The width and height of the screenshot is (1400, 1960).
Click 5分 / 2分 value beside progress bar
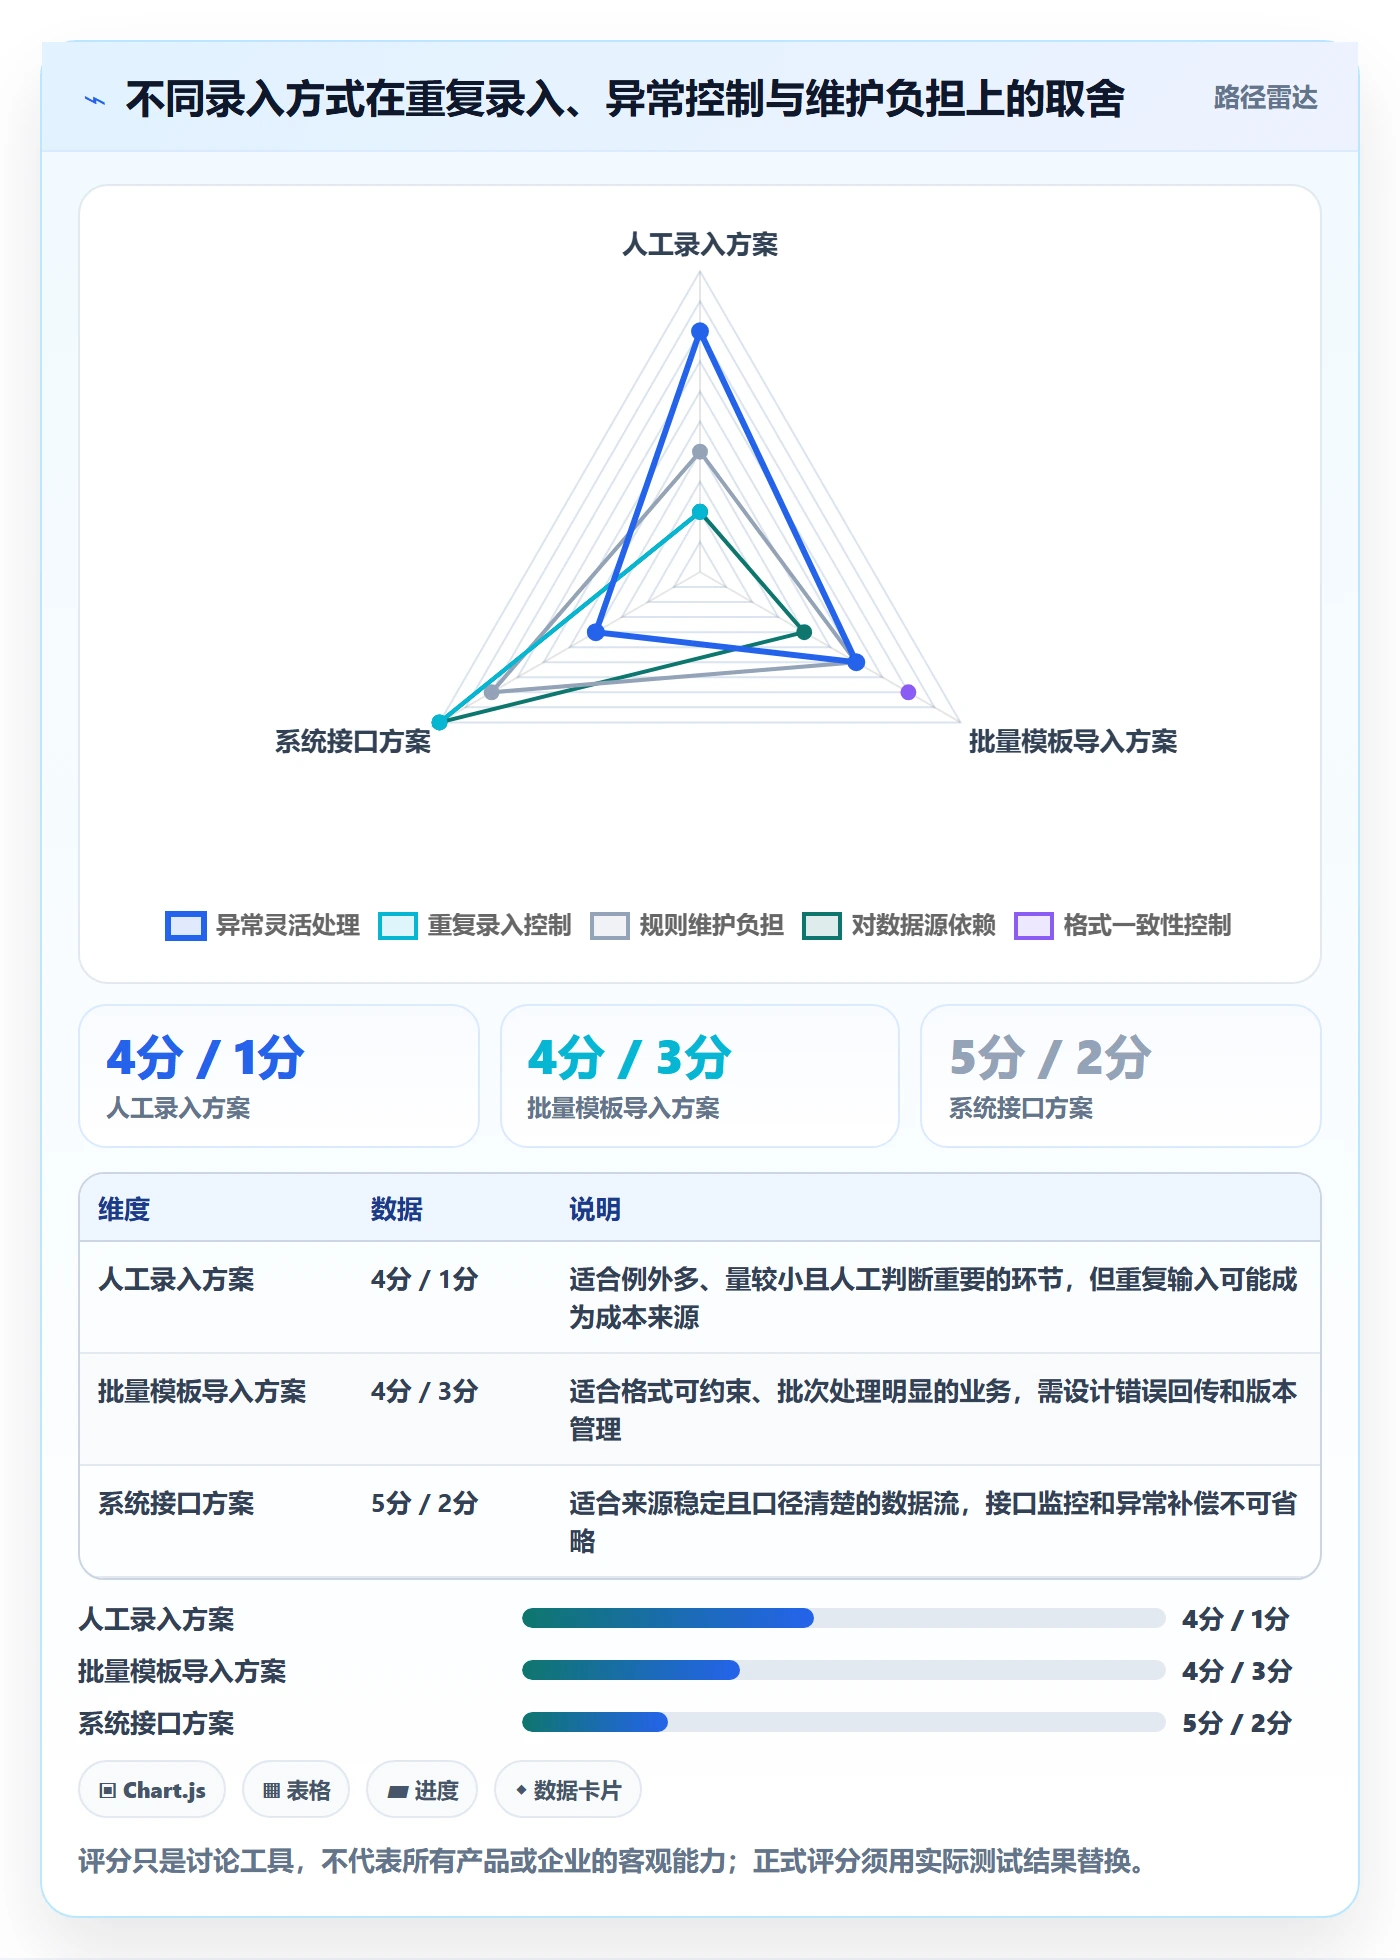(1237, 1724)
